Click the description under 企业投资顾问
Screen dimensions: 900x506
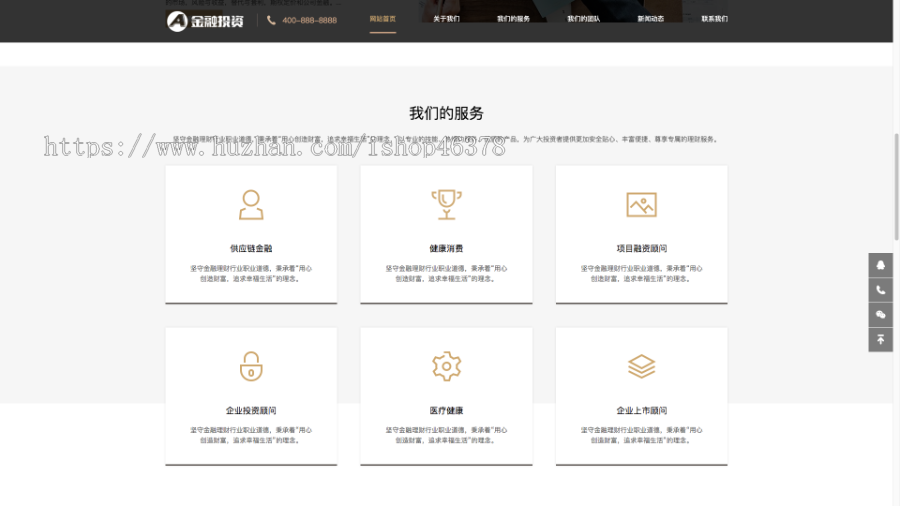click(251, 435)
